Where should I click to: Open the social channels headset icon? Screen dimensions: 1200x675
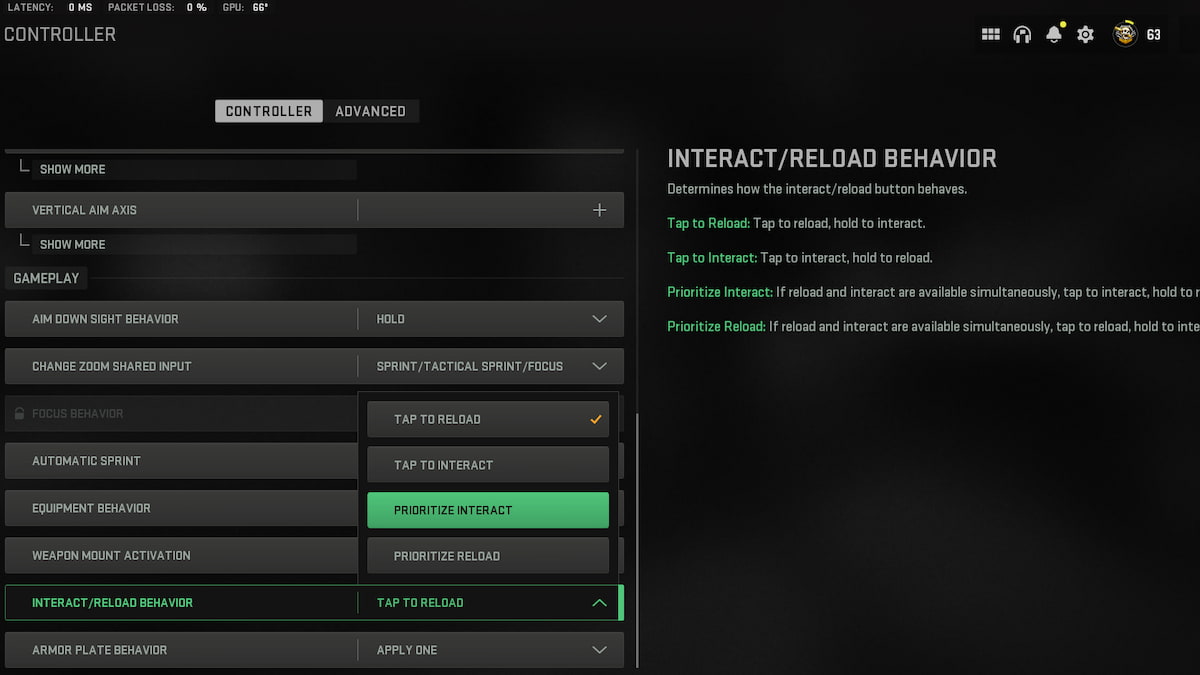[1021, 33]
